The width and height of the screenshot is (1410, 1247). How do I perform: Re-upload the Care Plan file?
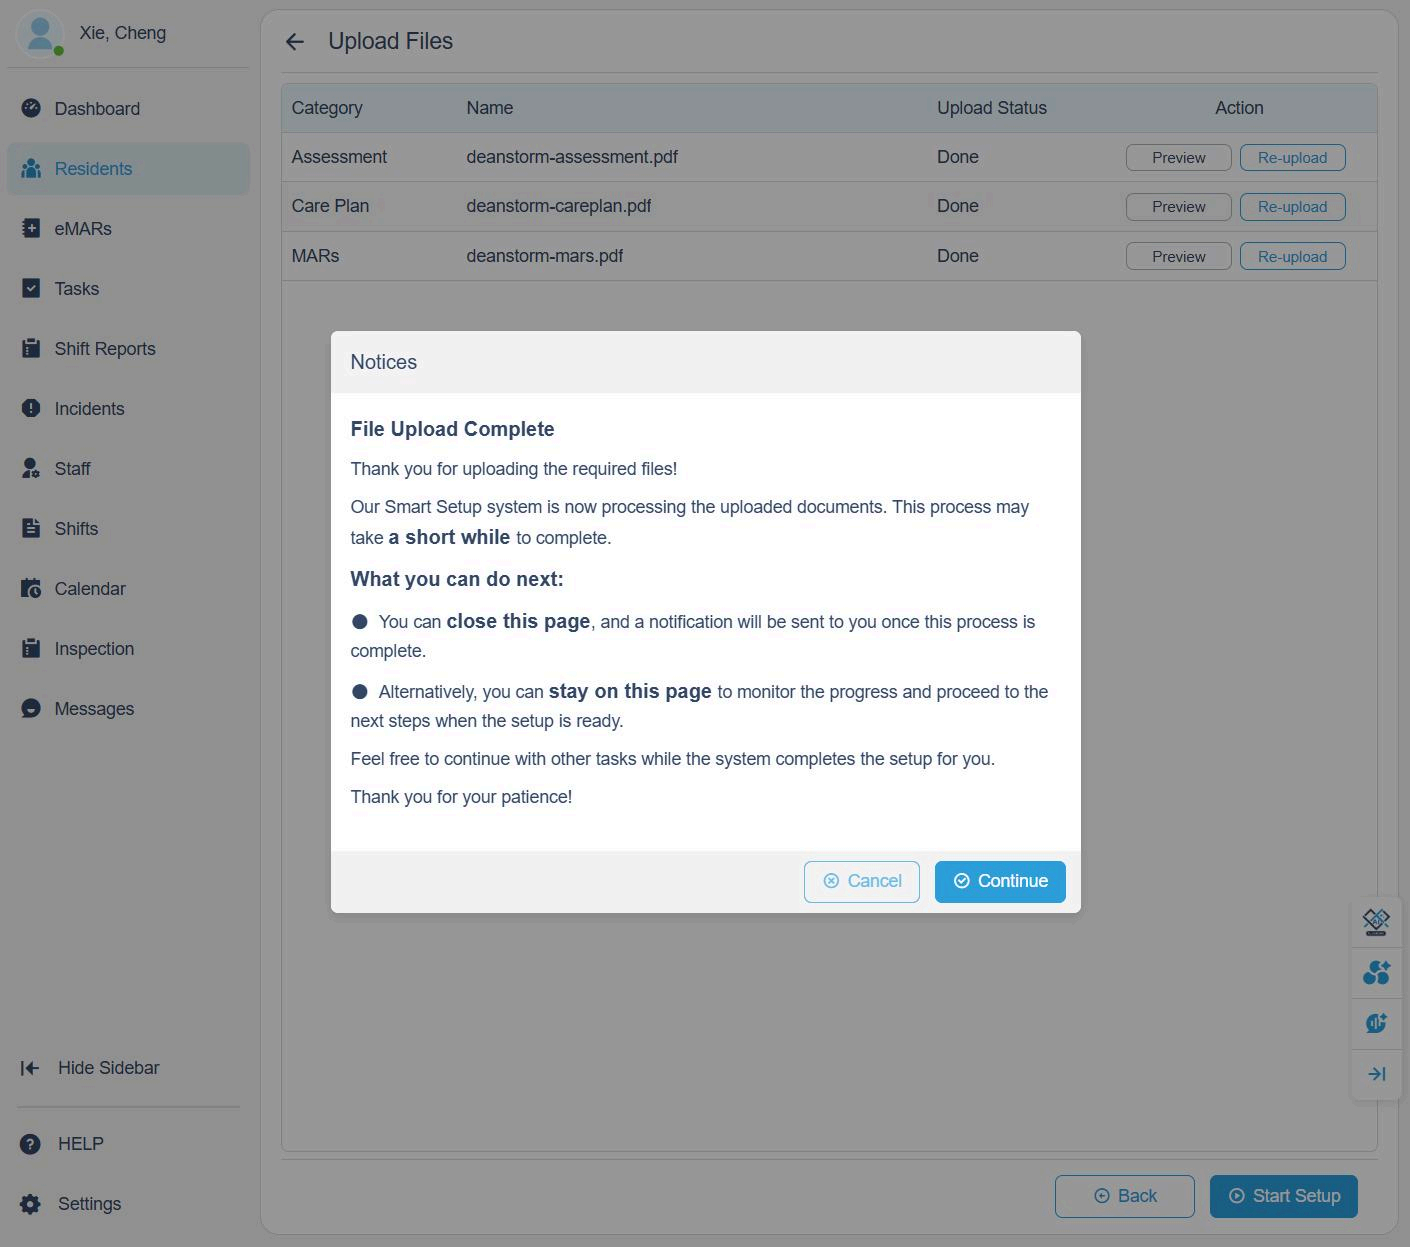[x=1292, y=207]
